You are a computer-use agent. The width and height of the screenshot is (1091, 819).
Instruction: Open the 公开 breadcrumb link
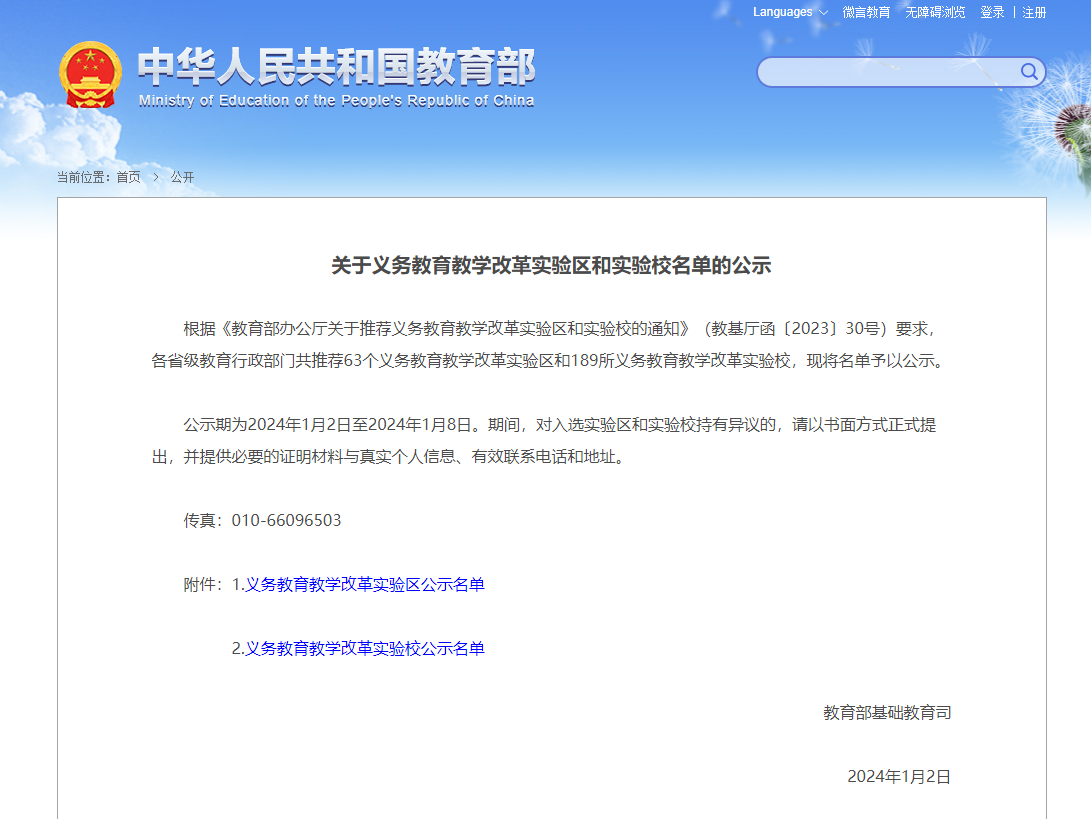click(182, 177)
